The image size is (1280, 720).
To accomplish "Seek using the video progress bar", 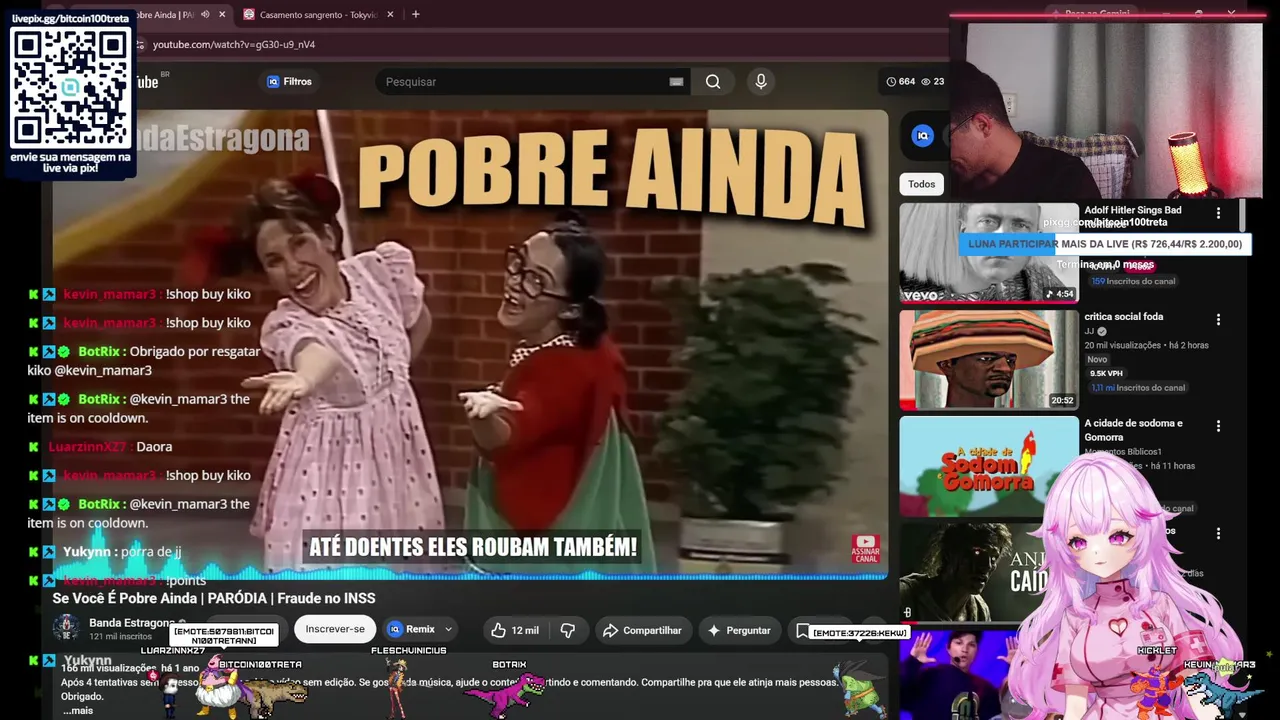I will [470, 577].
